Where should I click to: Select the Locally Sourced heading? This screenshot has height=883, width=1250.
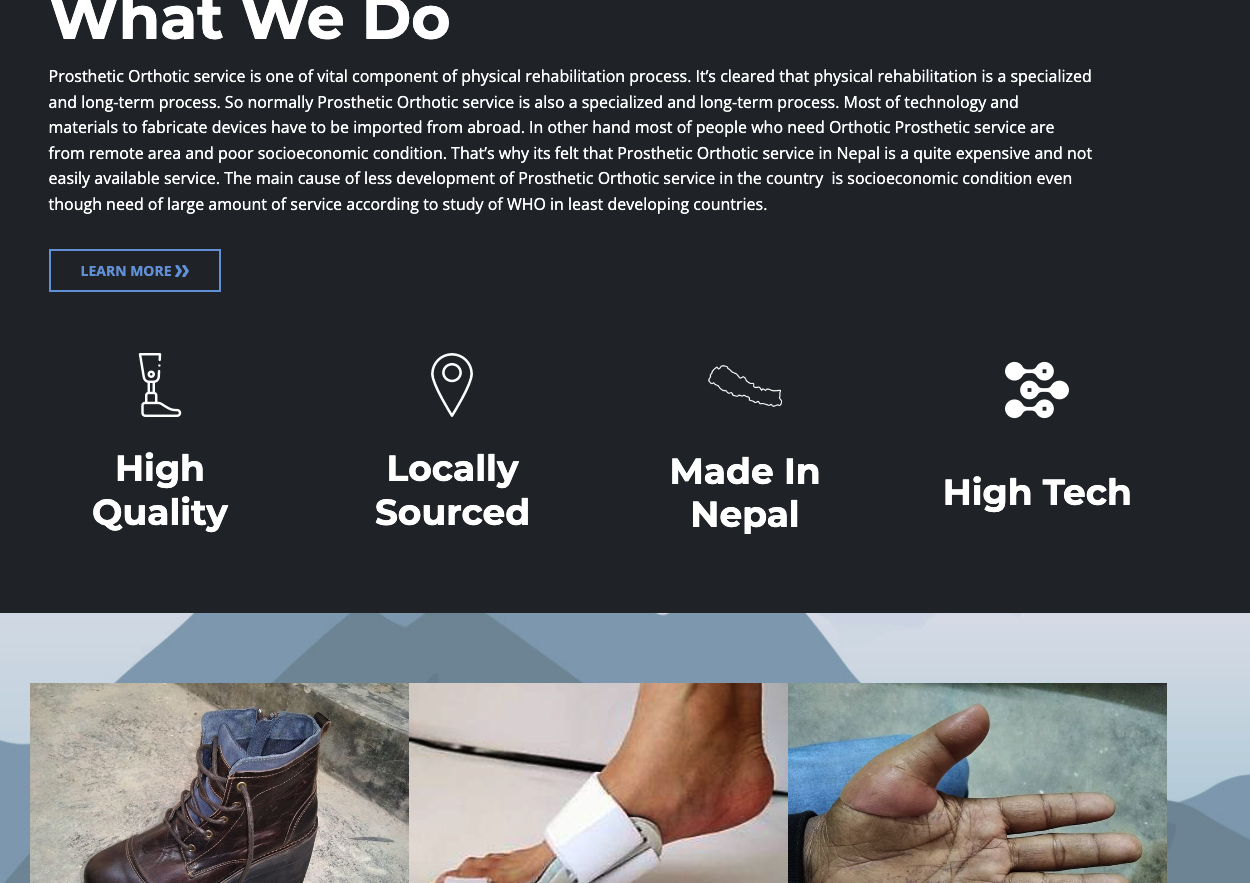click(x=452, y=490)
